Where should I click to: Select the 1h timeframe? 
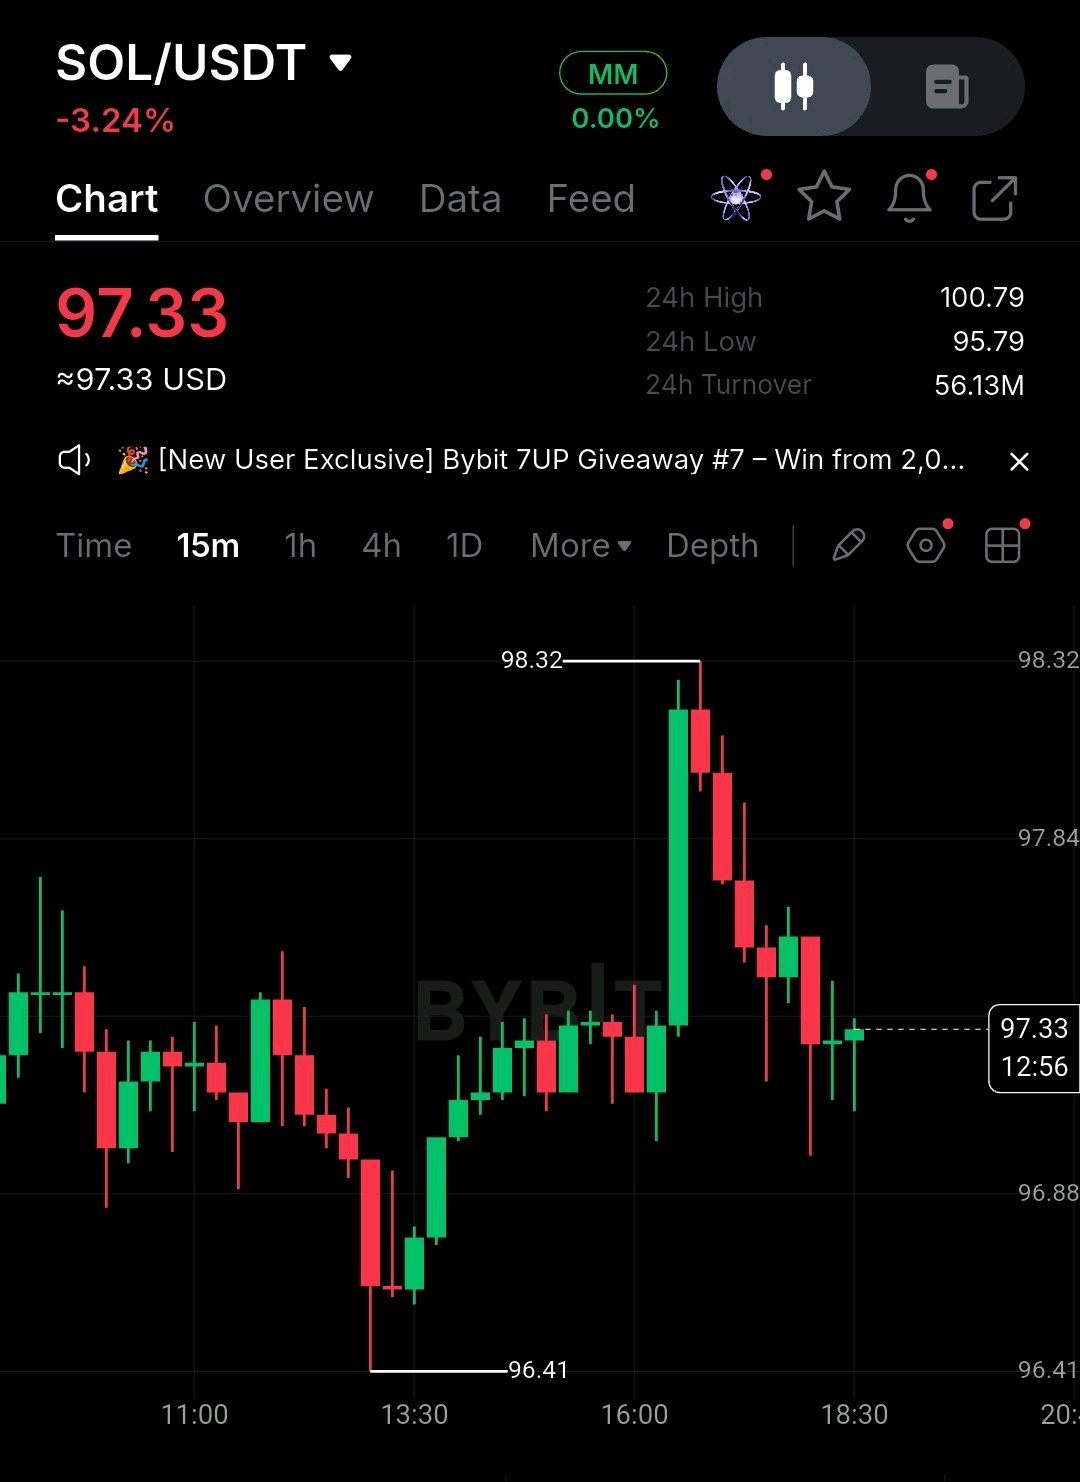(x=300, y=546)
